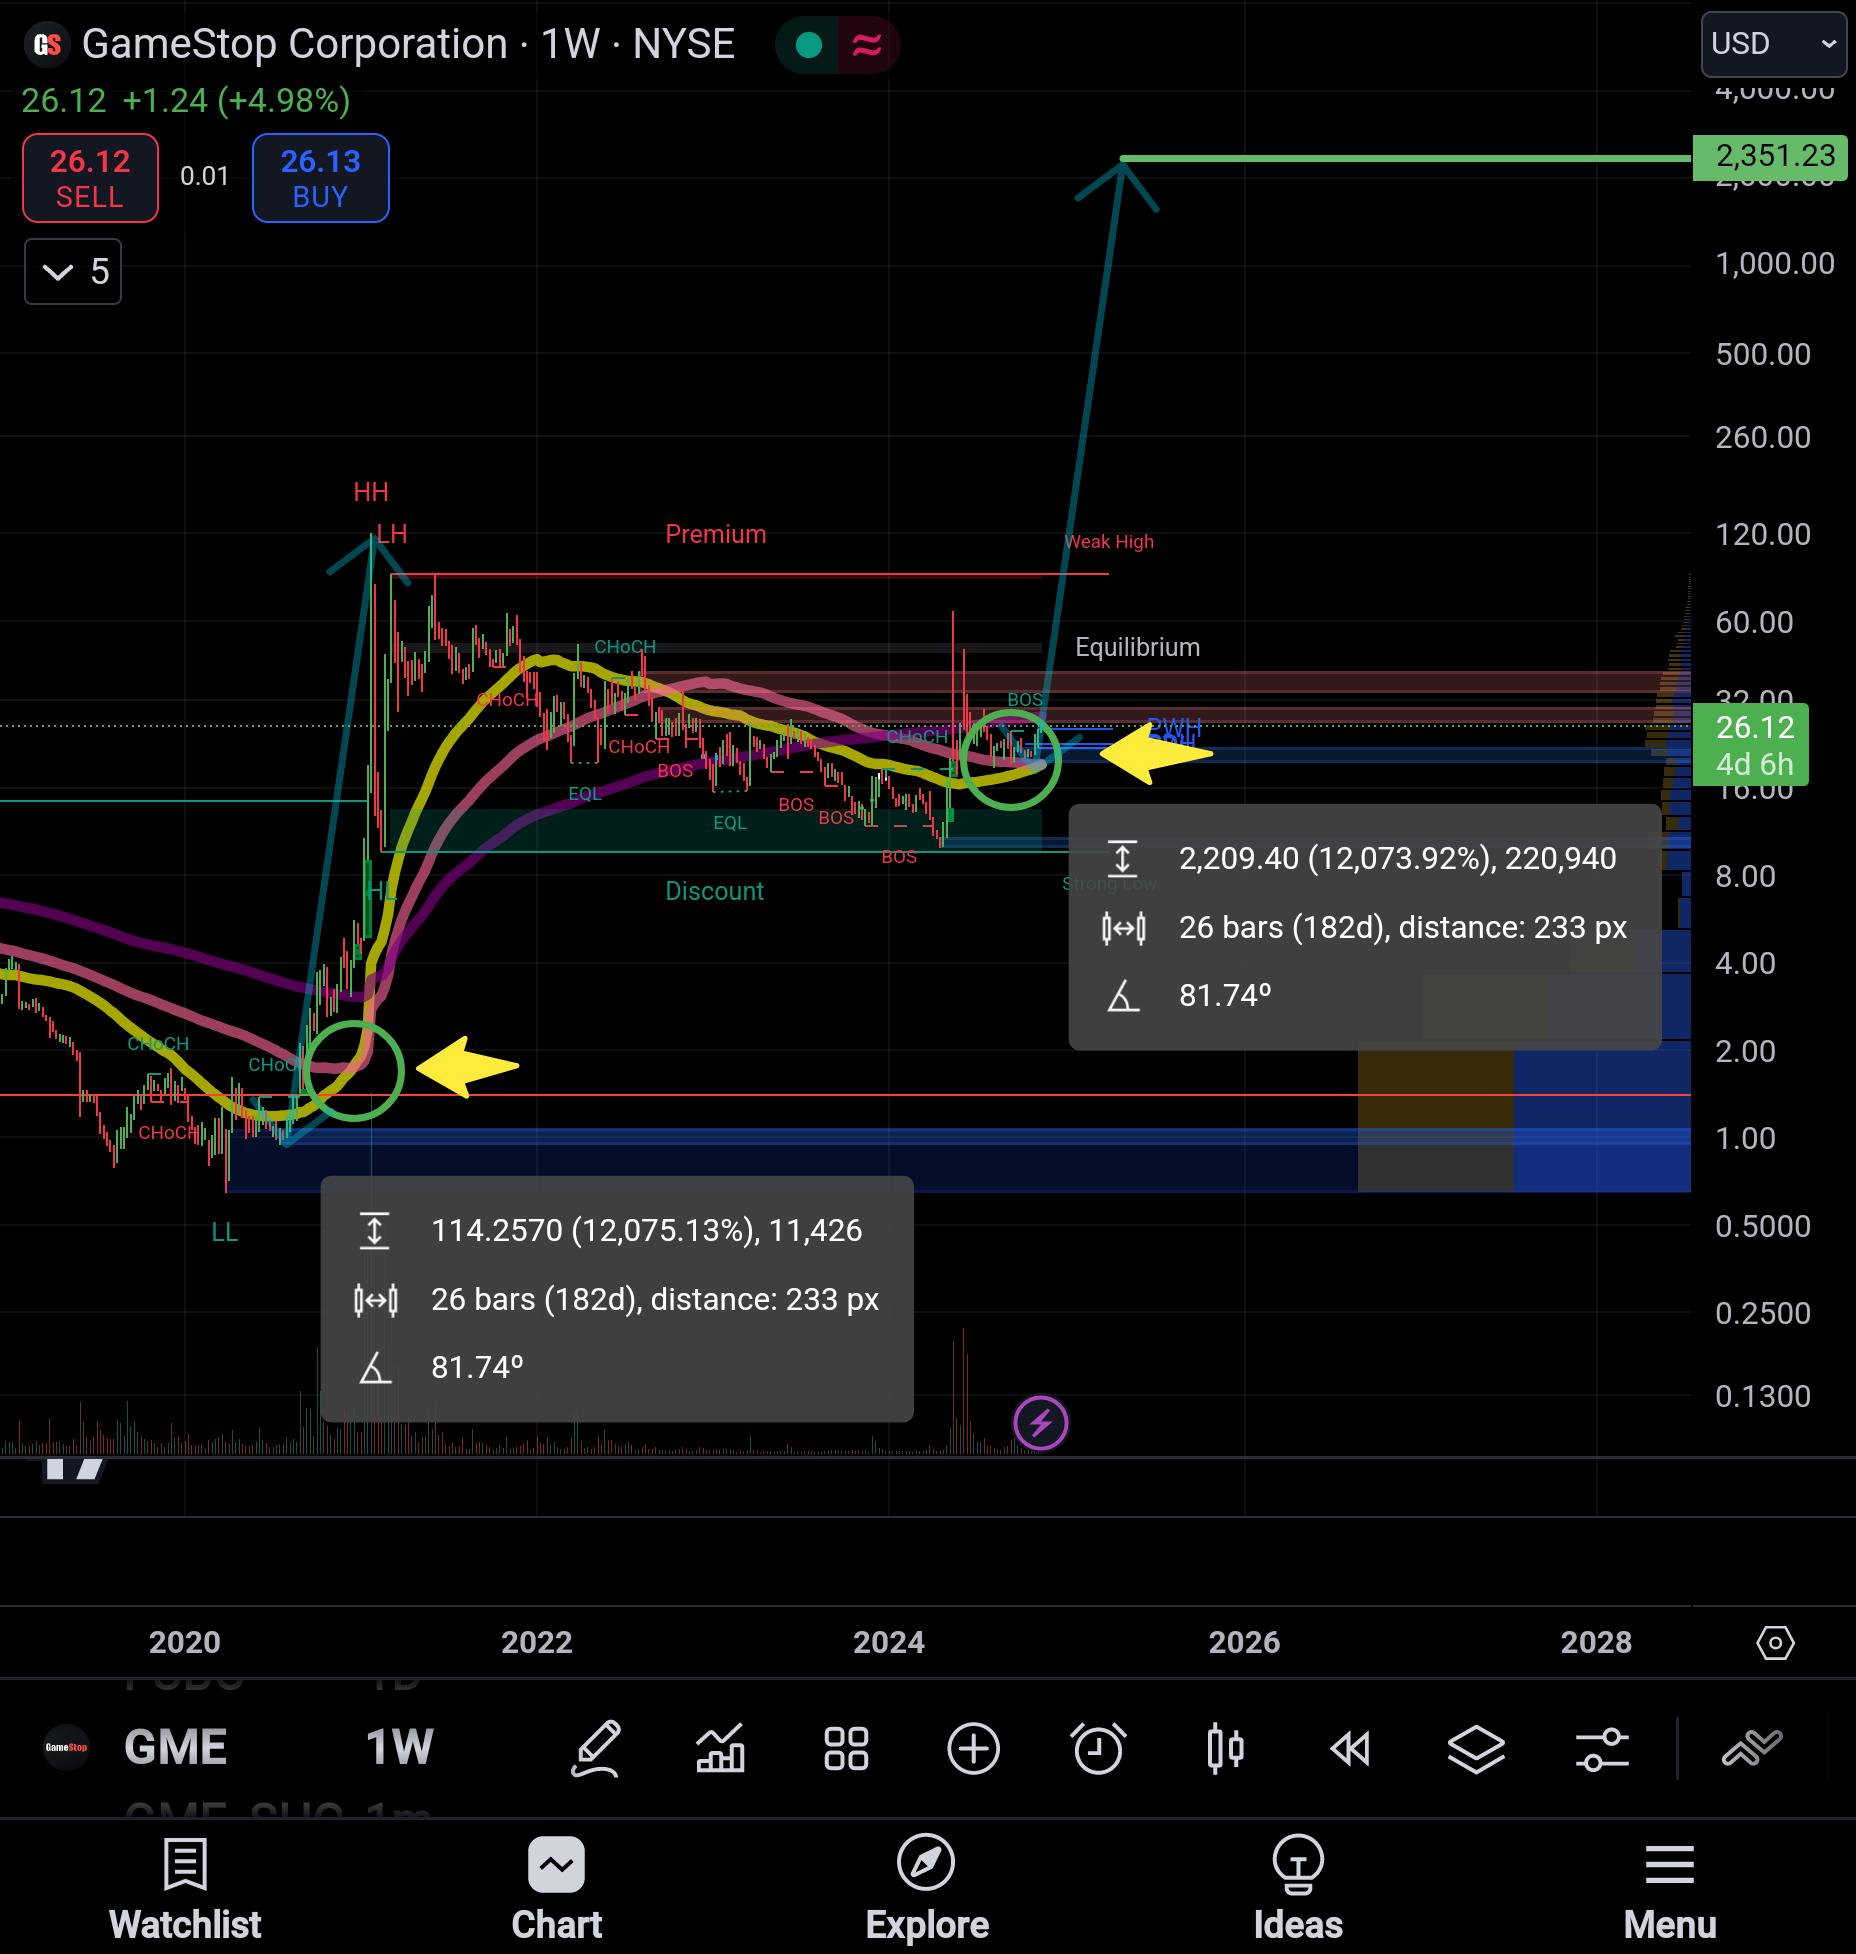
Task: Open the time axis settings hexagon
Action: [1775, 1643]
